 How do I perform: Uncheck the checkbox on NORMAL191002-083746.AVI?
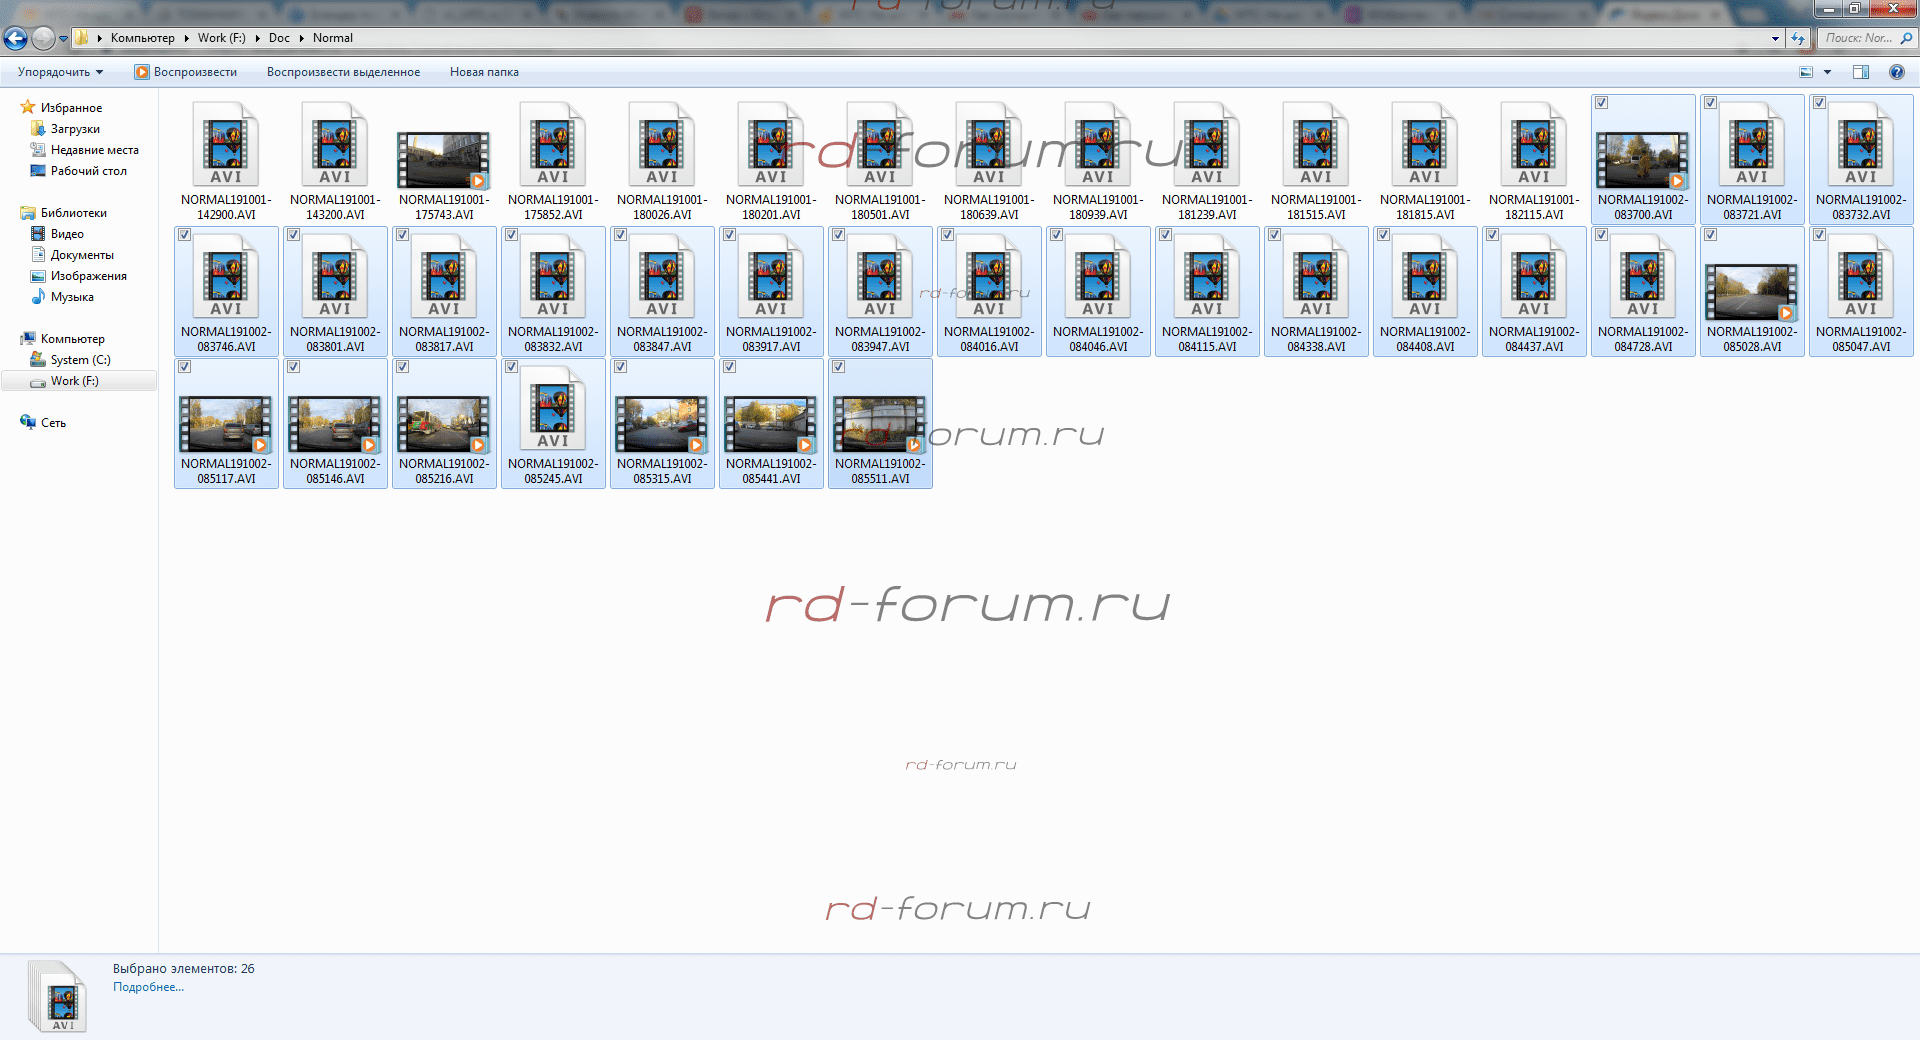point(185,235)
